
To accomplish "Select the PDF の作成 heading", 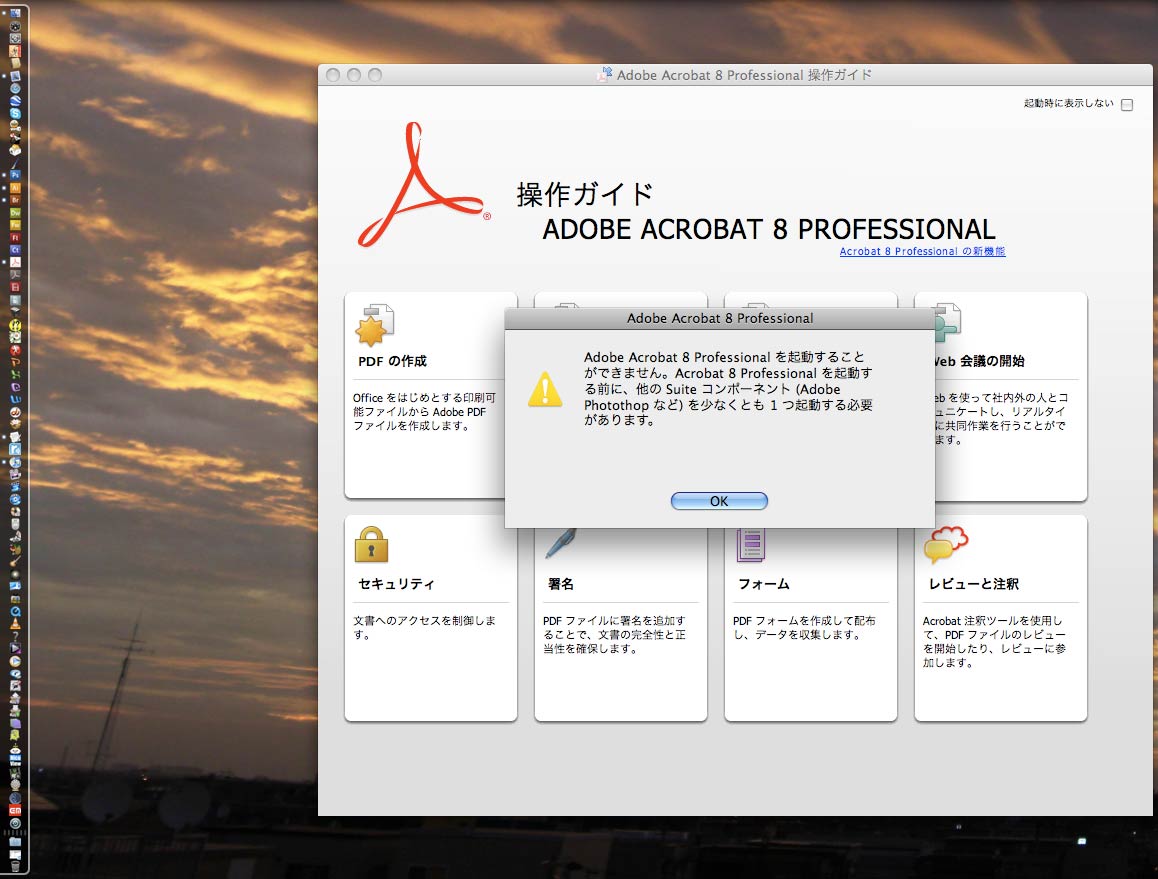I will point(392,361).
